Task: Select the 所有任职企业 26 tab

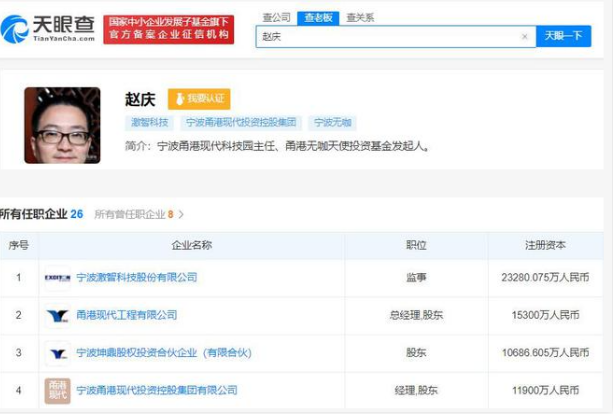Action: coord(41,214)
